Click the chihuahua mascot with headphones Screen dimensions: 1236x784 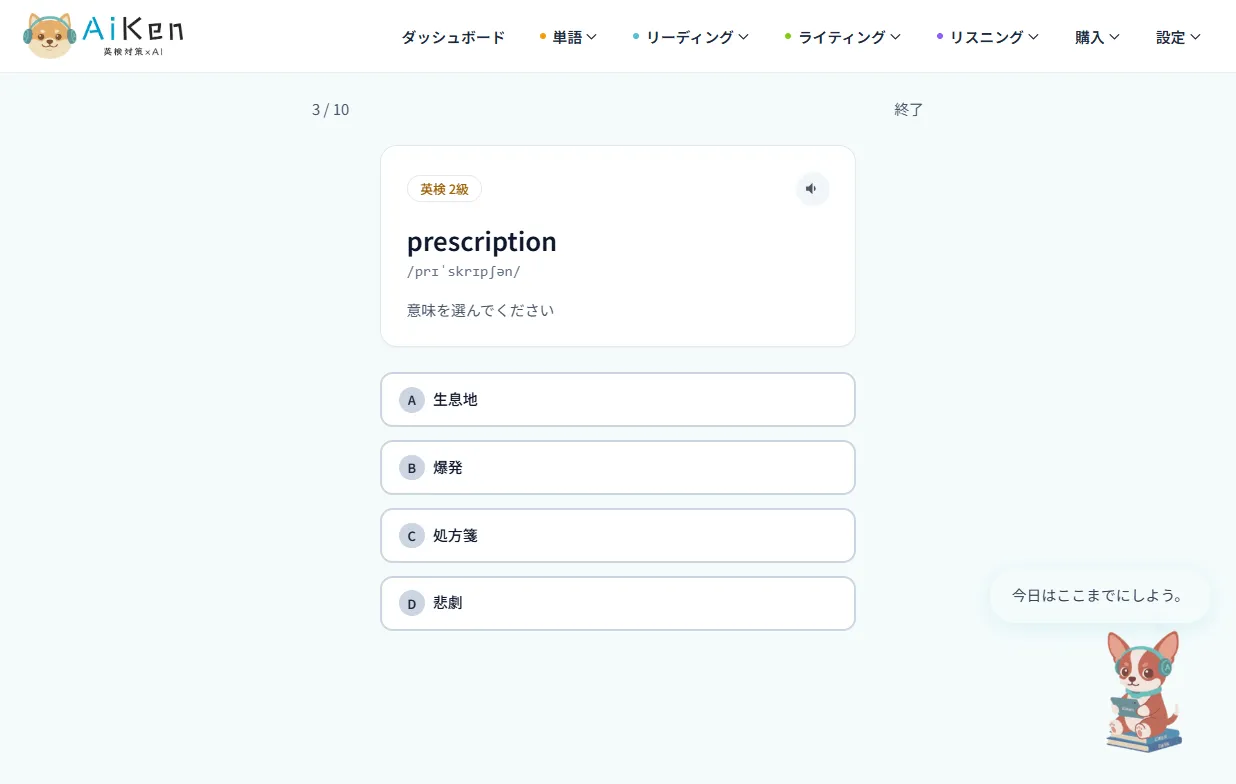[1144, 692]
